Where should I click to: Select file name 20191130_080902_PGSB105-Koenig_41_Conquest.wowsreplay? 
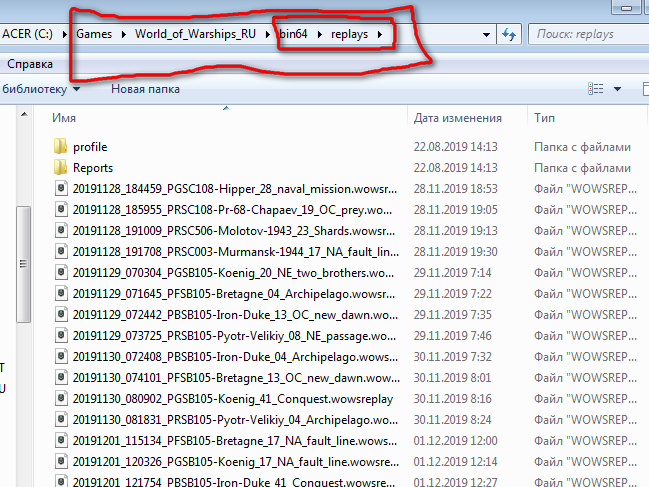pyautogui.click(x=233, y=399)
